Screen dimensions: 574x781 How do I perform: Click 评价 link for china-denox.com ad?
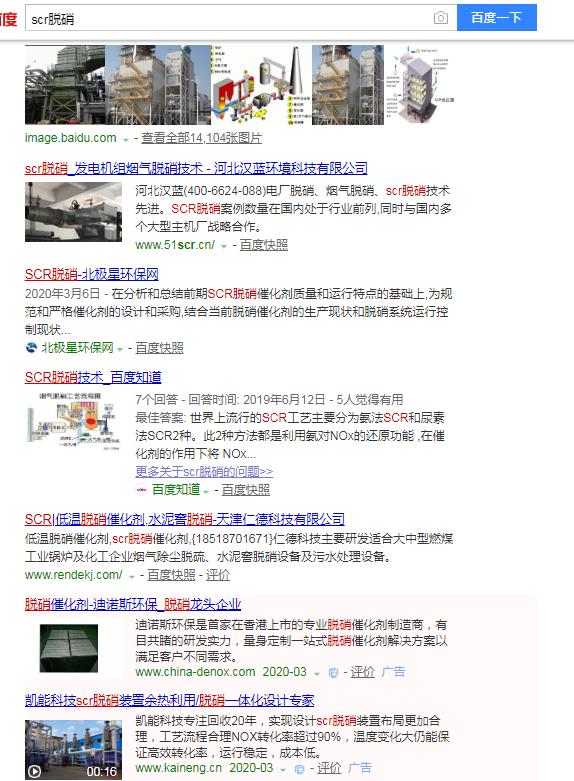click(x=362, y=672)
